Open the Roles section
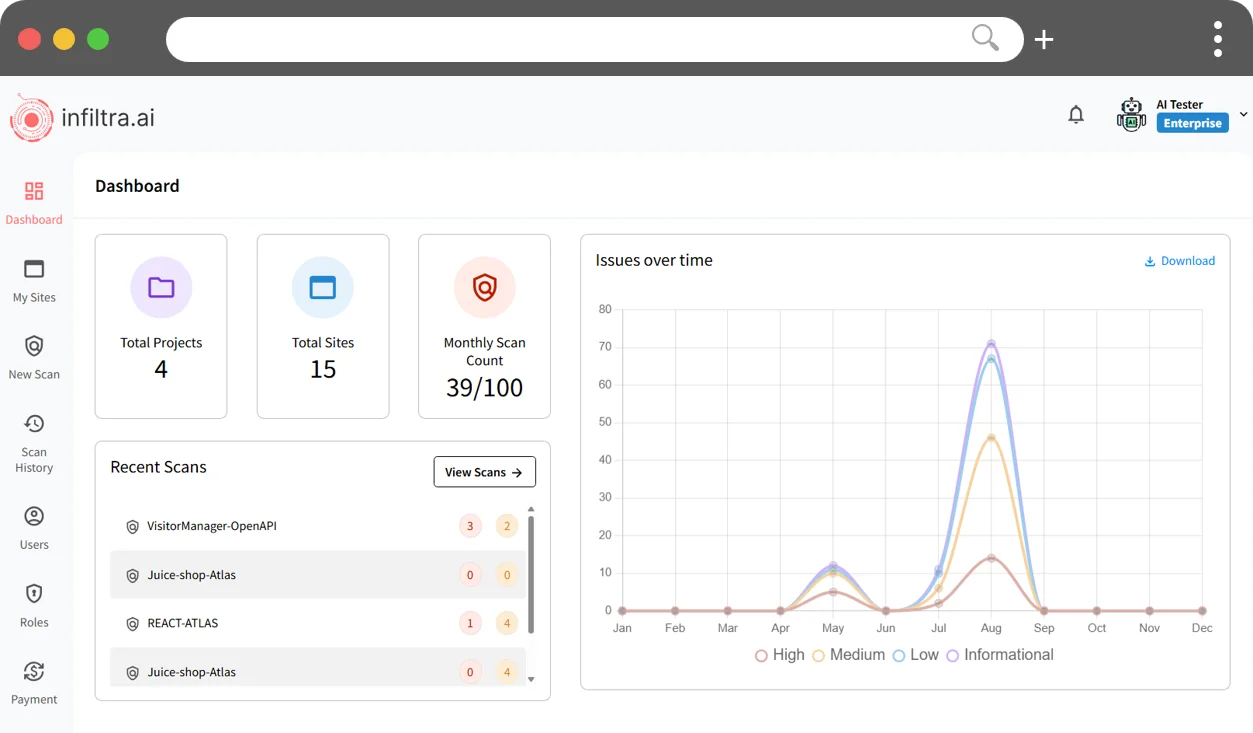The height and width of the screenshot is (733, 1253). coord(34,605)
